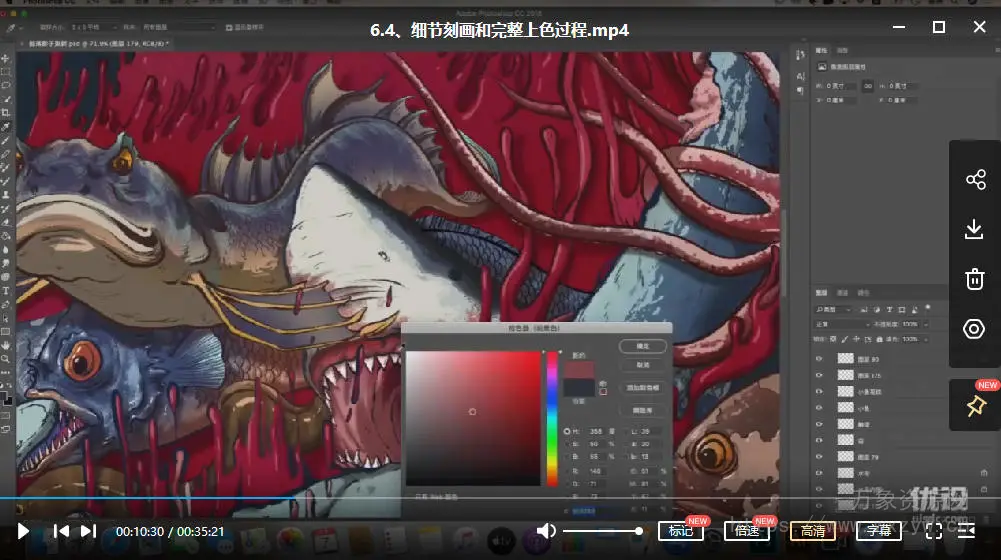This screenshot has width=1001, height=560.
Task: Toggle visibility of the top layer 图层 93
Action: point(820,358)
